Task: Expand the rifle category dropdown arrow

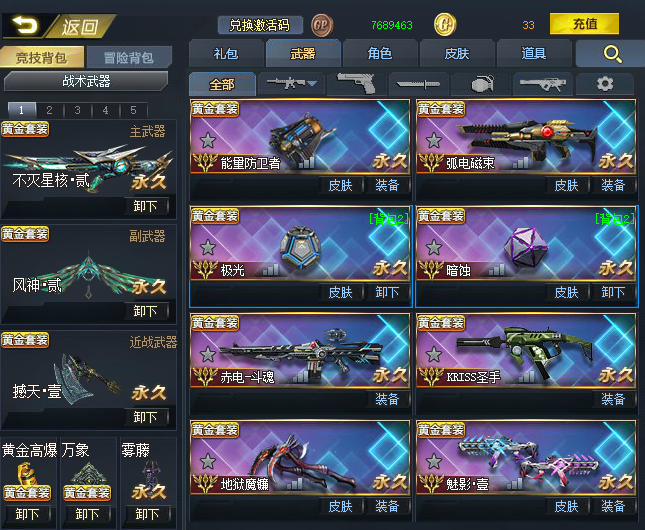Action: coord(312,84)
